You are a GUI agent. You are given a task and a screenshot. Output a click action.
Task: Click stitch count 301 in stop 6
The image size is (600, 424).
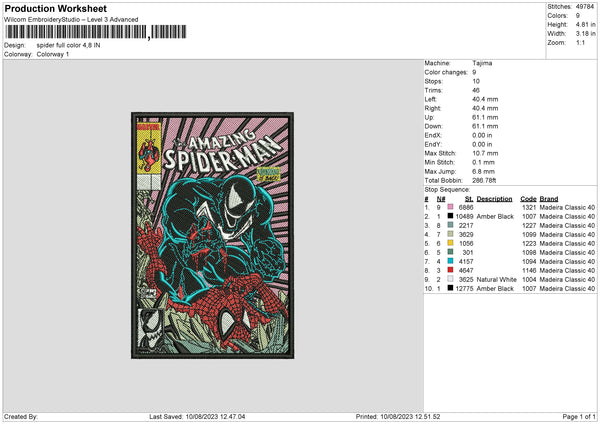point(468,253)
